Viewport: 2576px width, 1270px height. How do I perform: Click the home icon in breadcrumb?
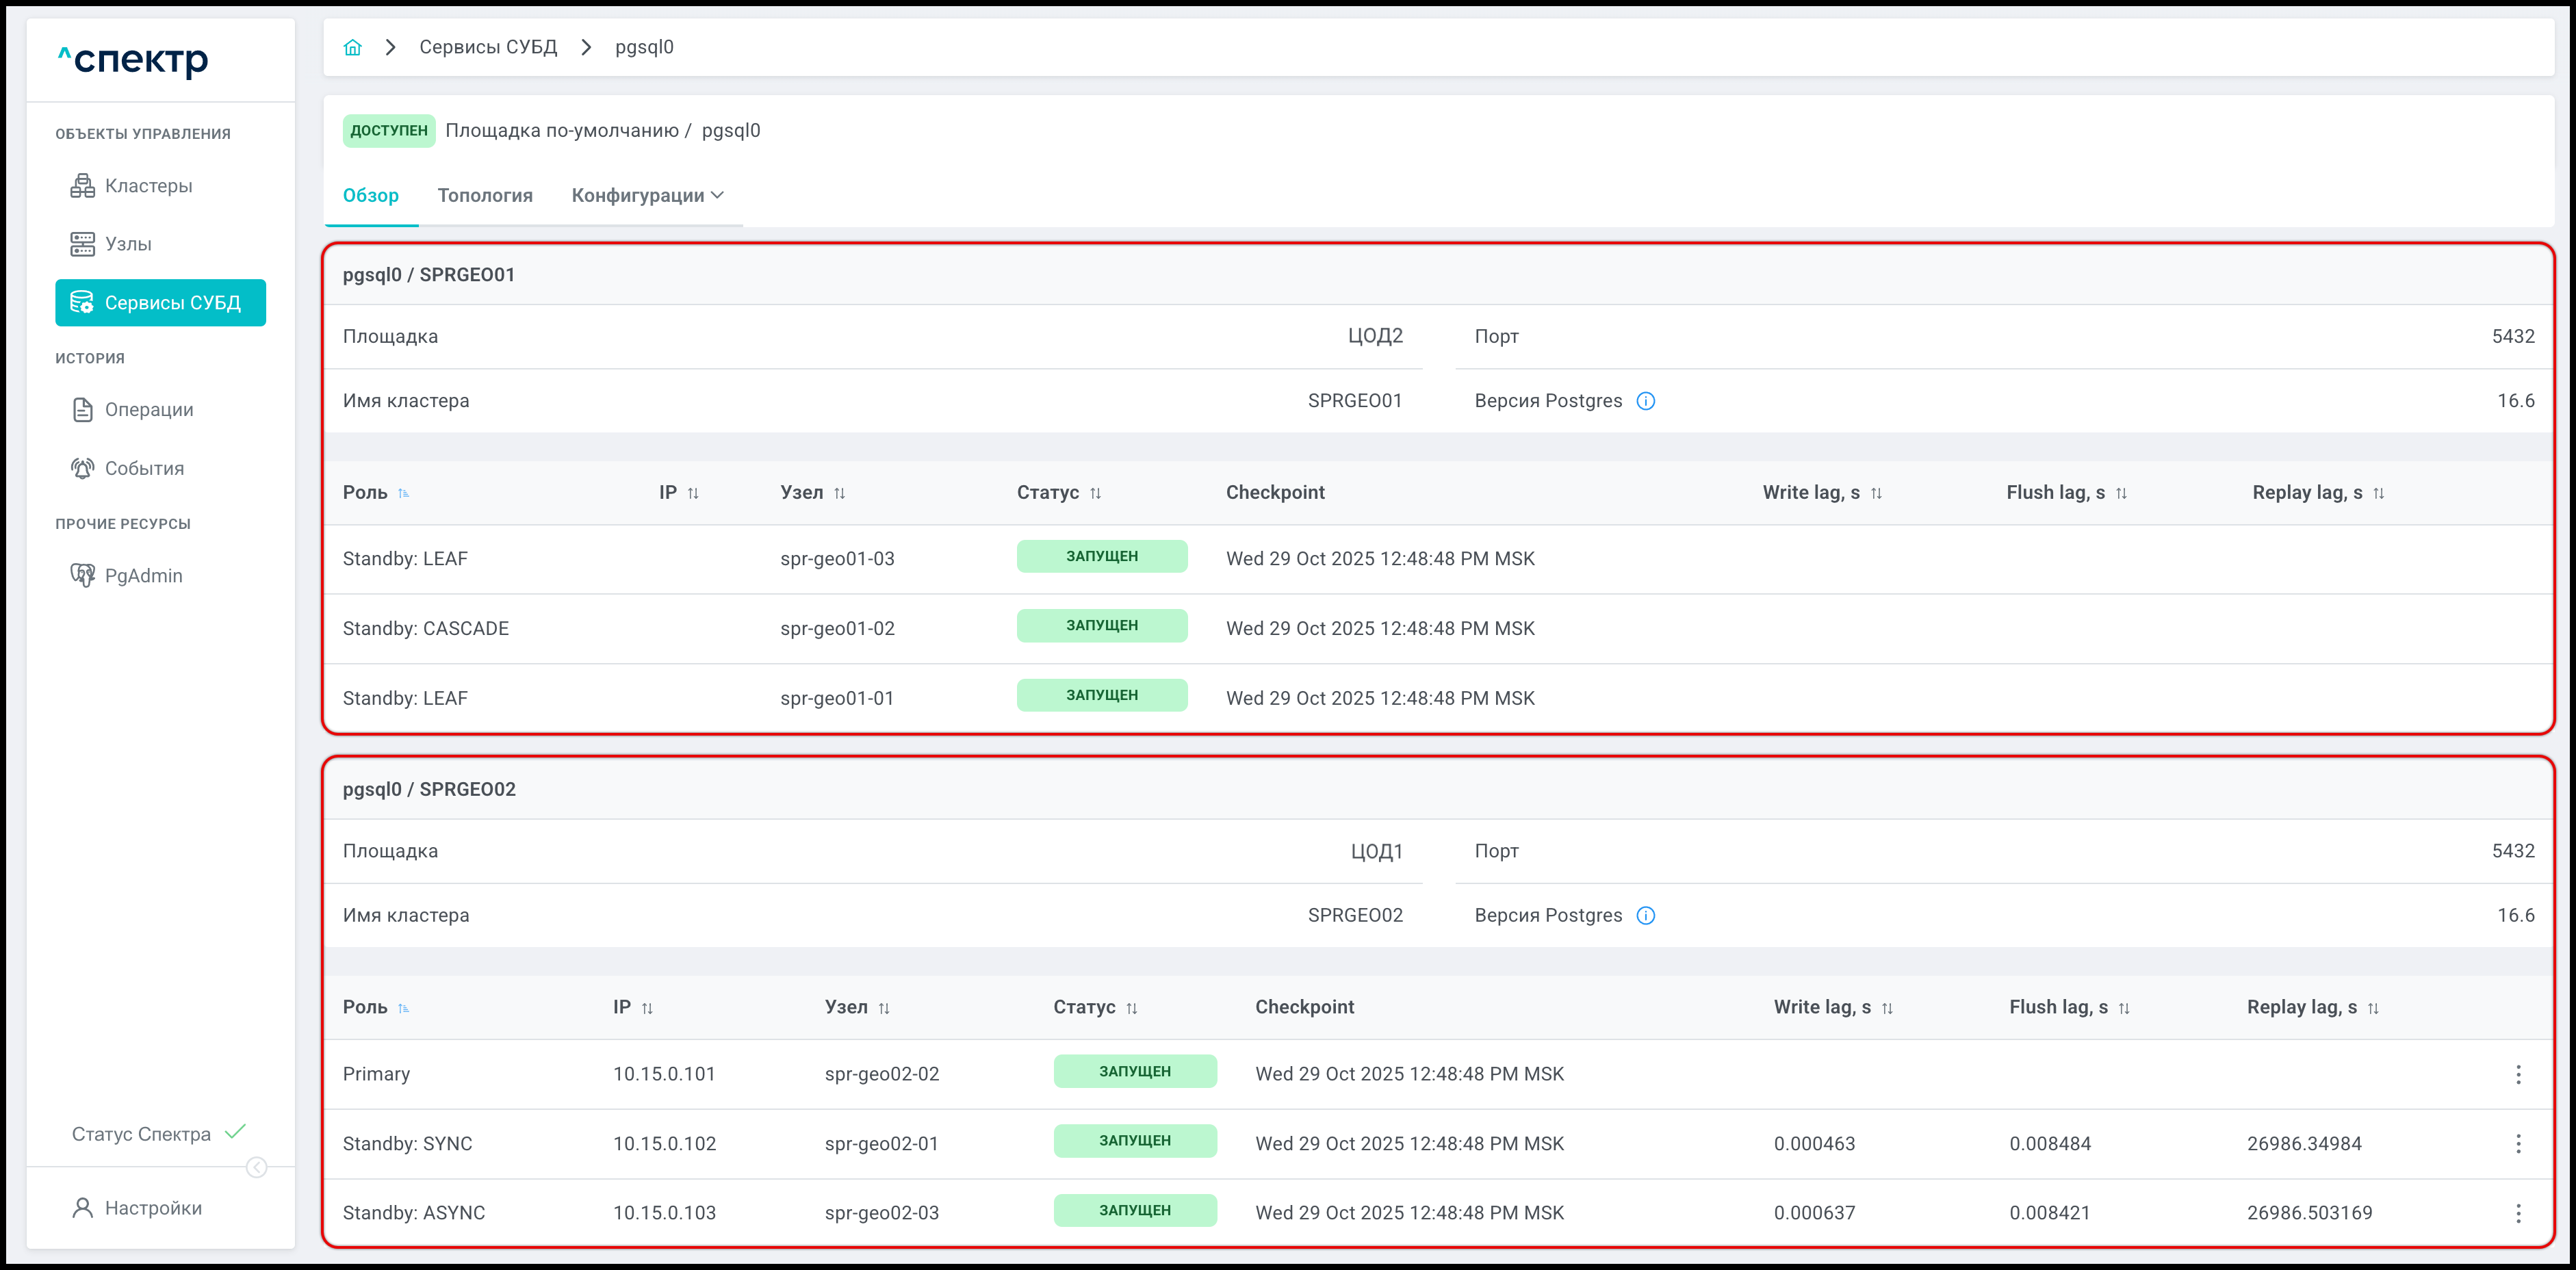click(352, 47)
